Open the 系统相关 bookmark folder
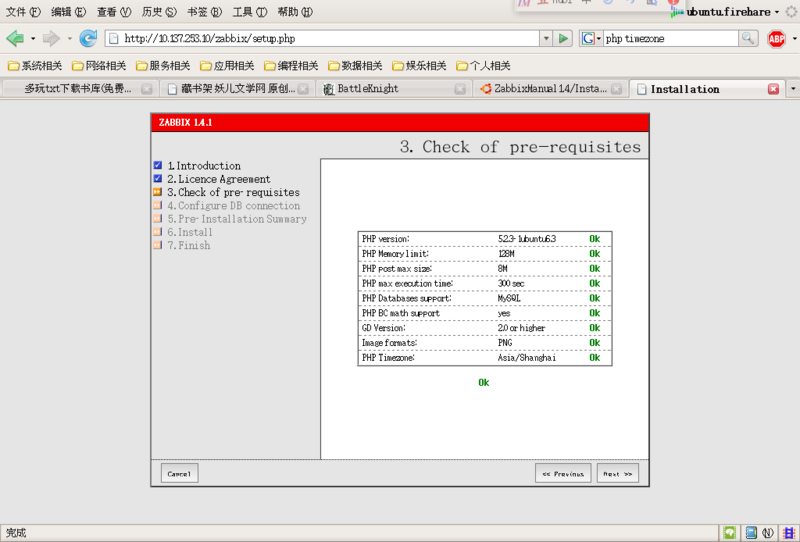This screenshot has width=800, height=542. (35, 66)
